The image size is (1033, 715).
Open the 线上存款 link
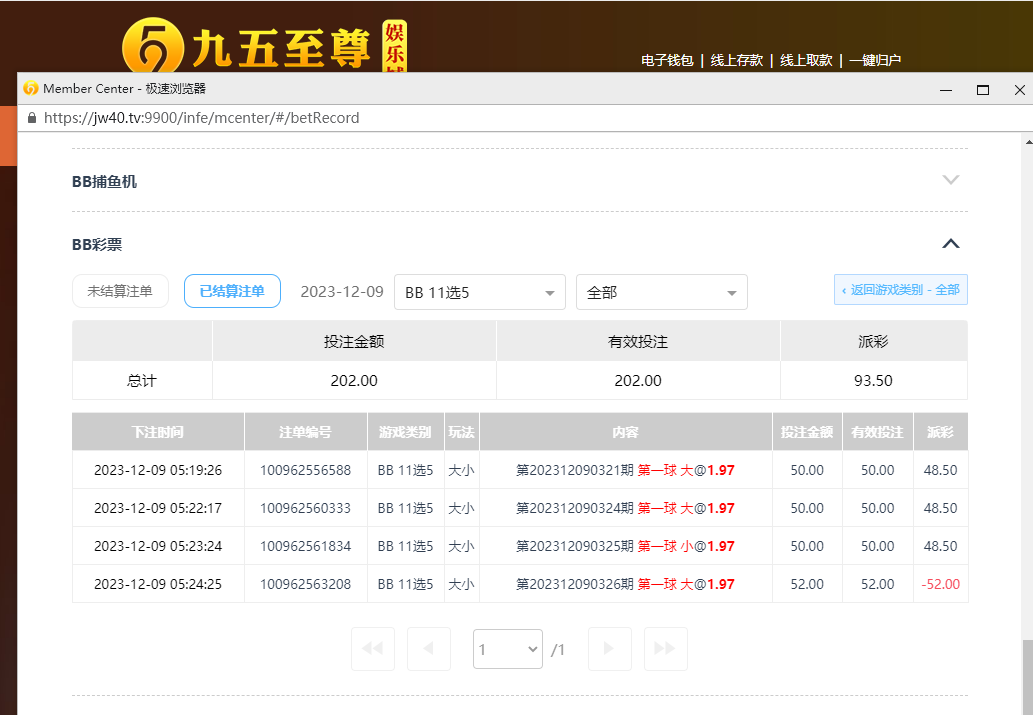point(737,61)
